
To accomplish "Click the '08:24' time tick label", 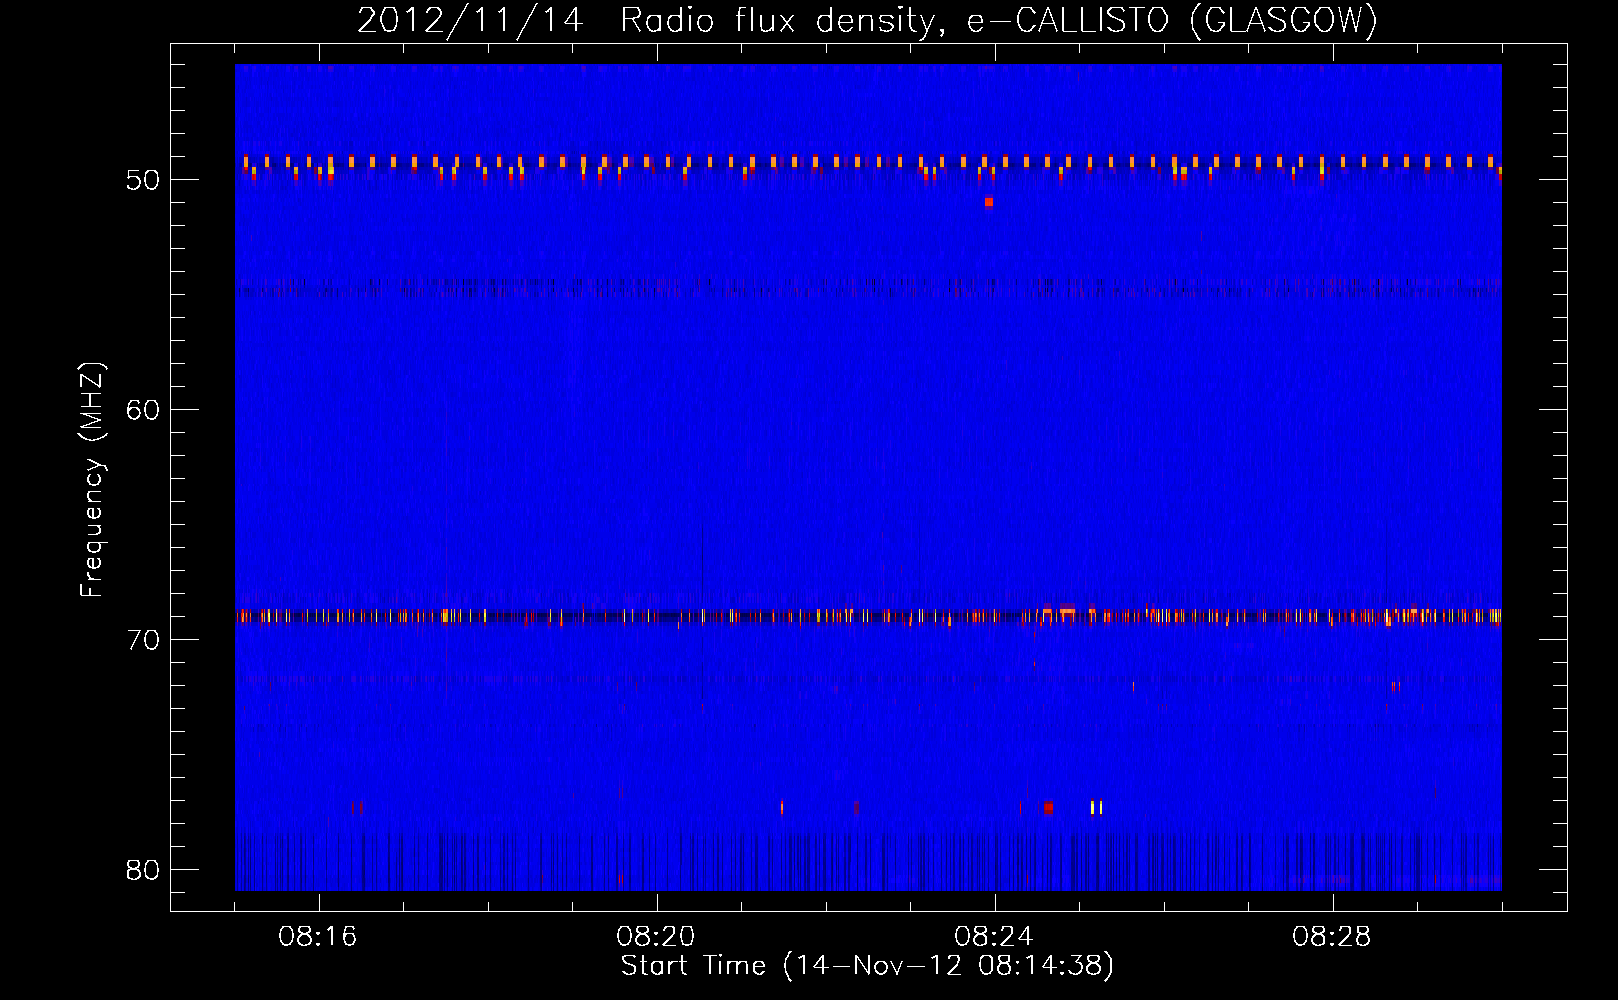I will 994,937.
